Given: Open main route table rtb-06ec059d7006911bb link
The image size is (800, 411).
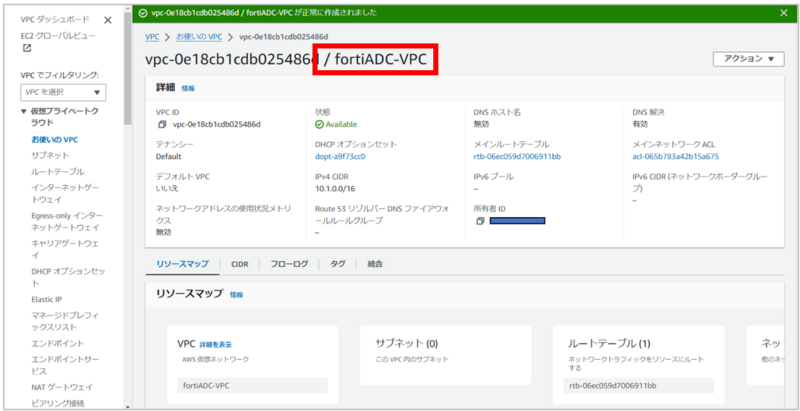Looking at the screenshot, I should point(517,157).
